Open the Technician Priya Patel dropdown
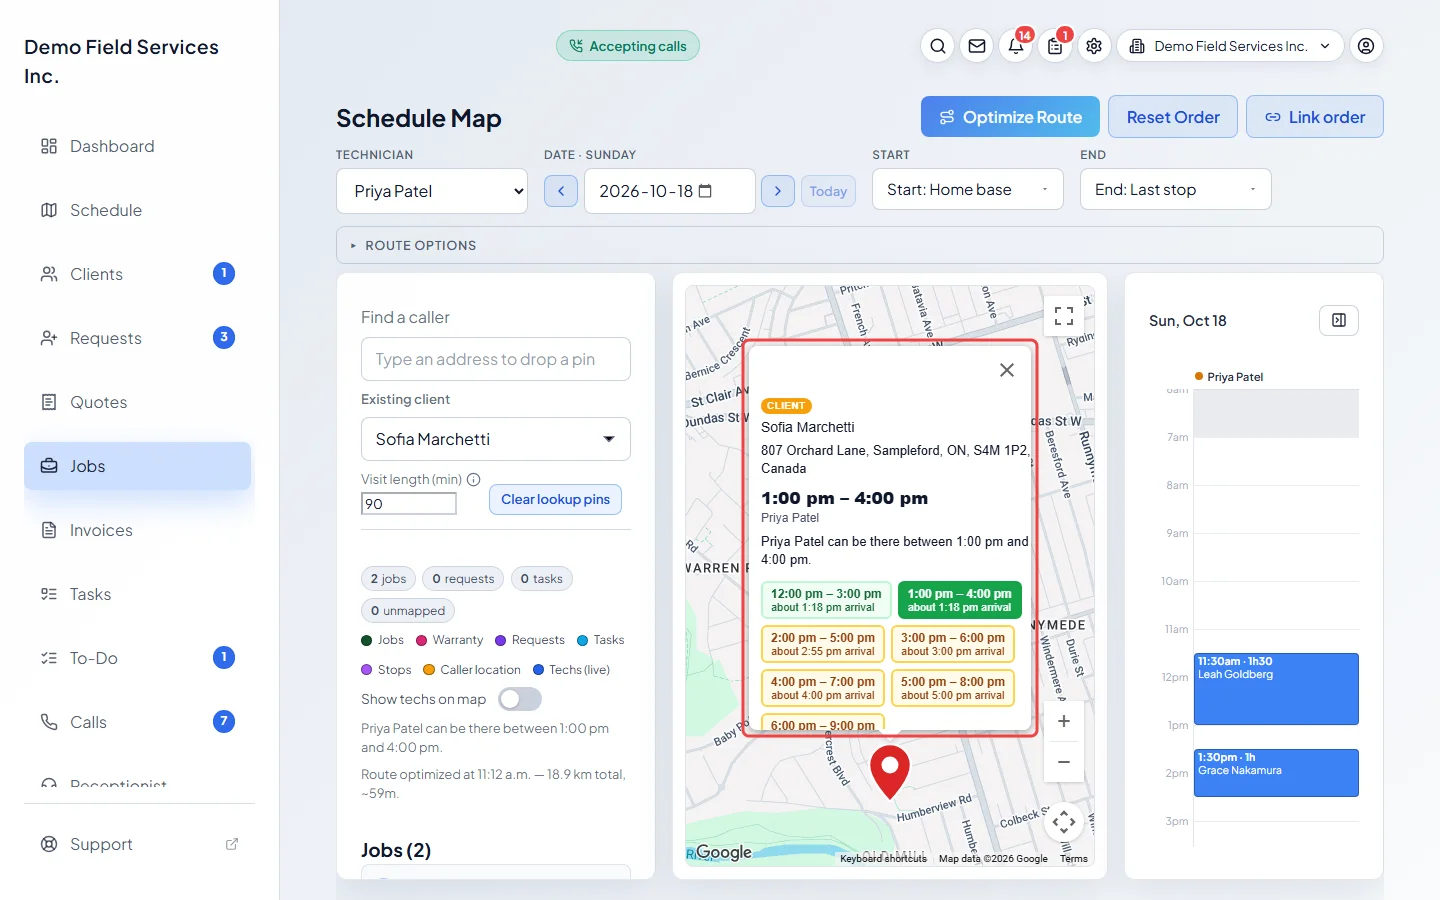Viewport: 1440px width, 900px height. coord(432,191)
